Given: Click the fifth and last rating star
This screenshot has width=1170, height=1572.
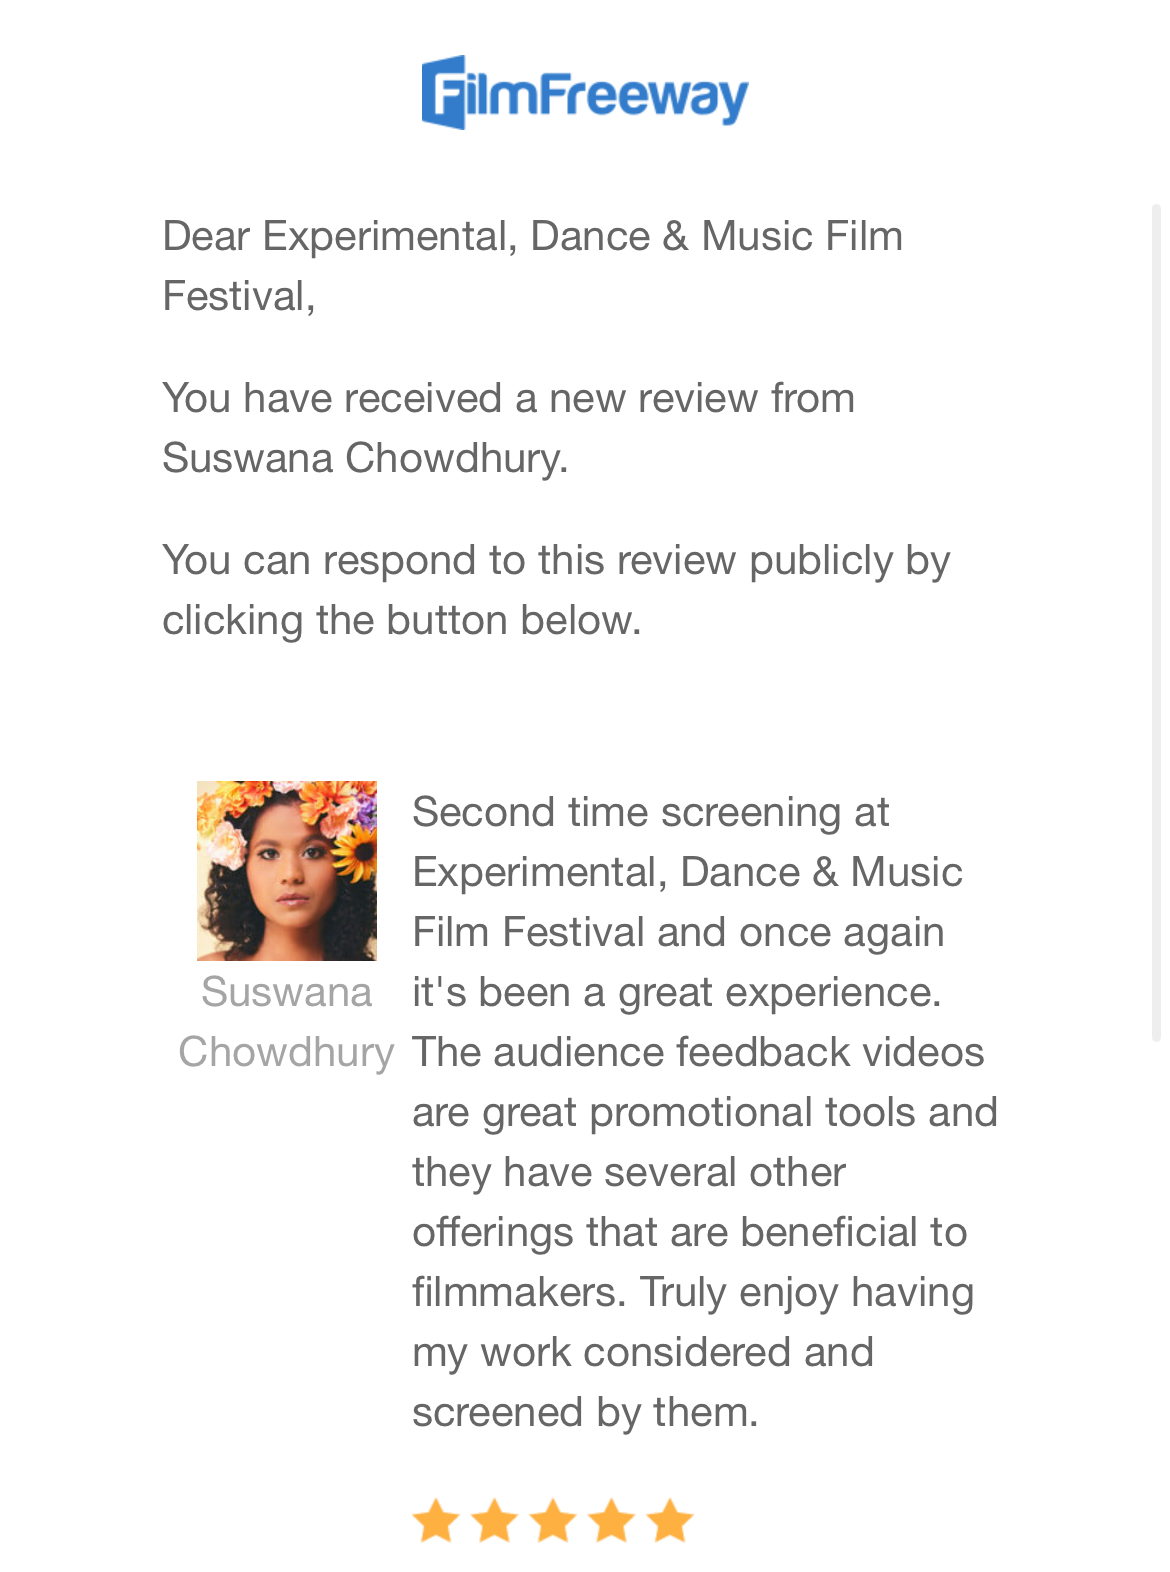Looking at the screenshot, I should (670, 1521).
